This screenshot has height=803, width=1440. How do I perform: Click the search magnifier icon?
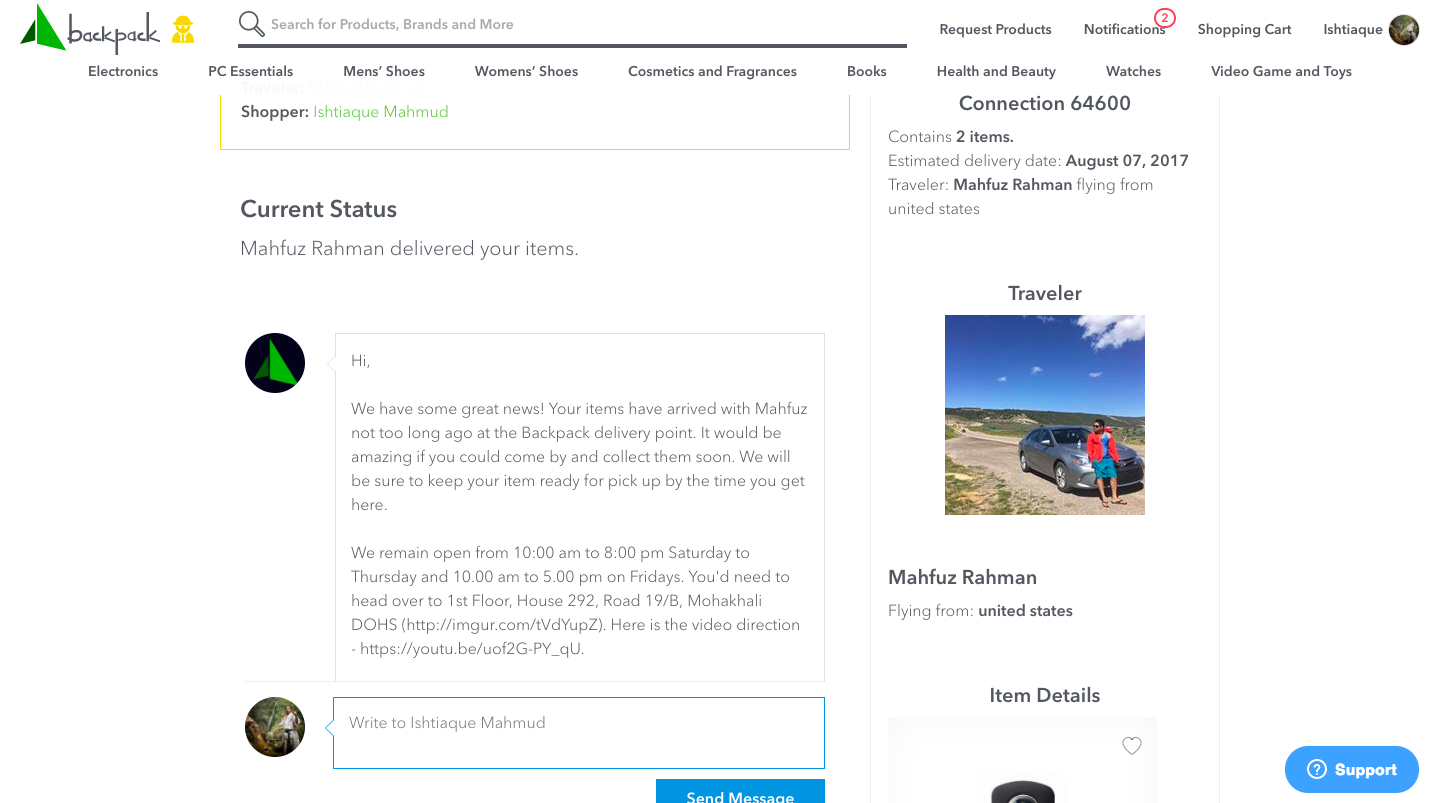coord(252,24)
